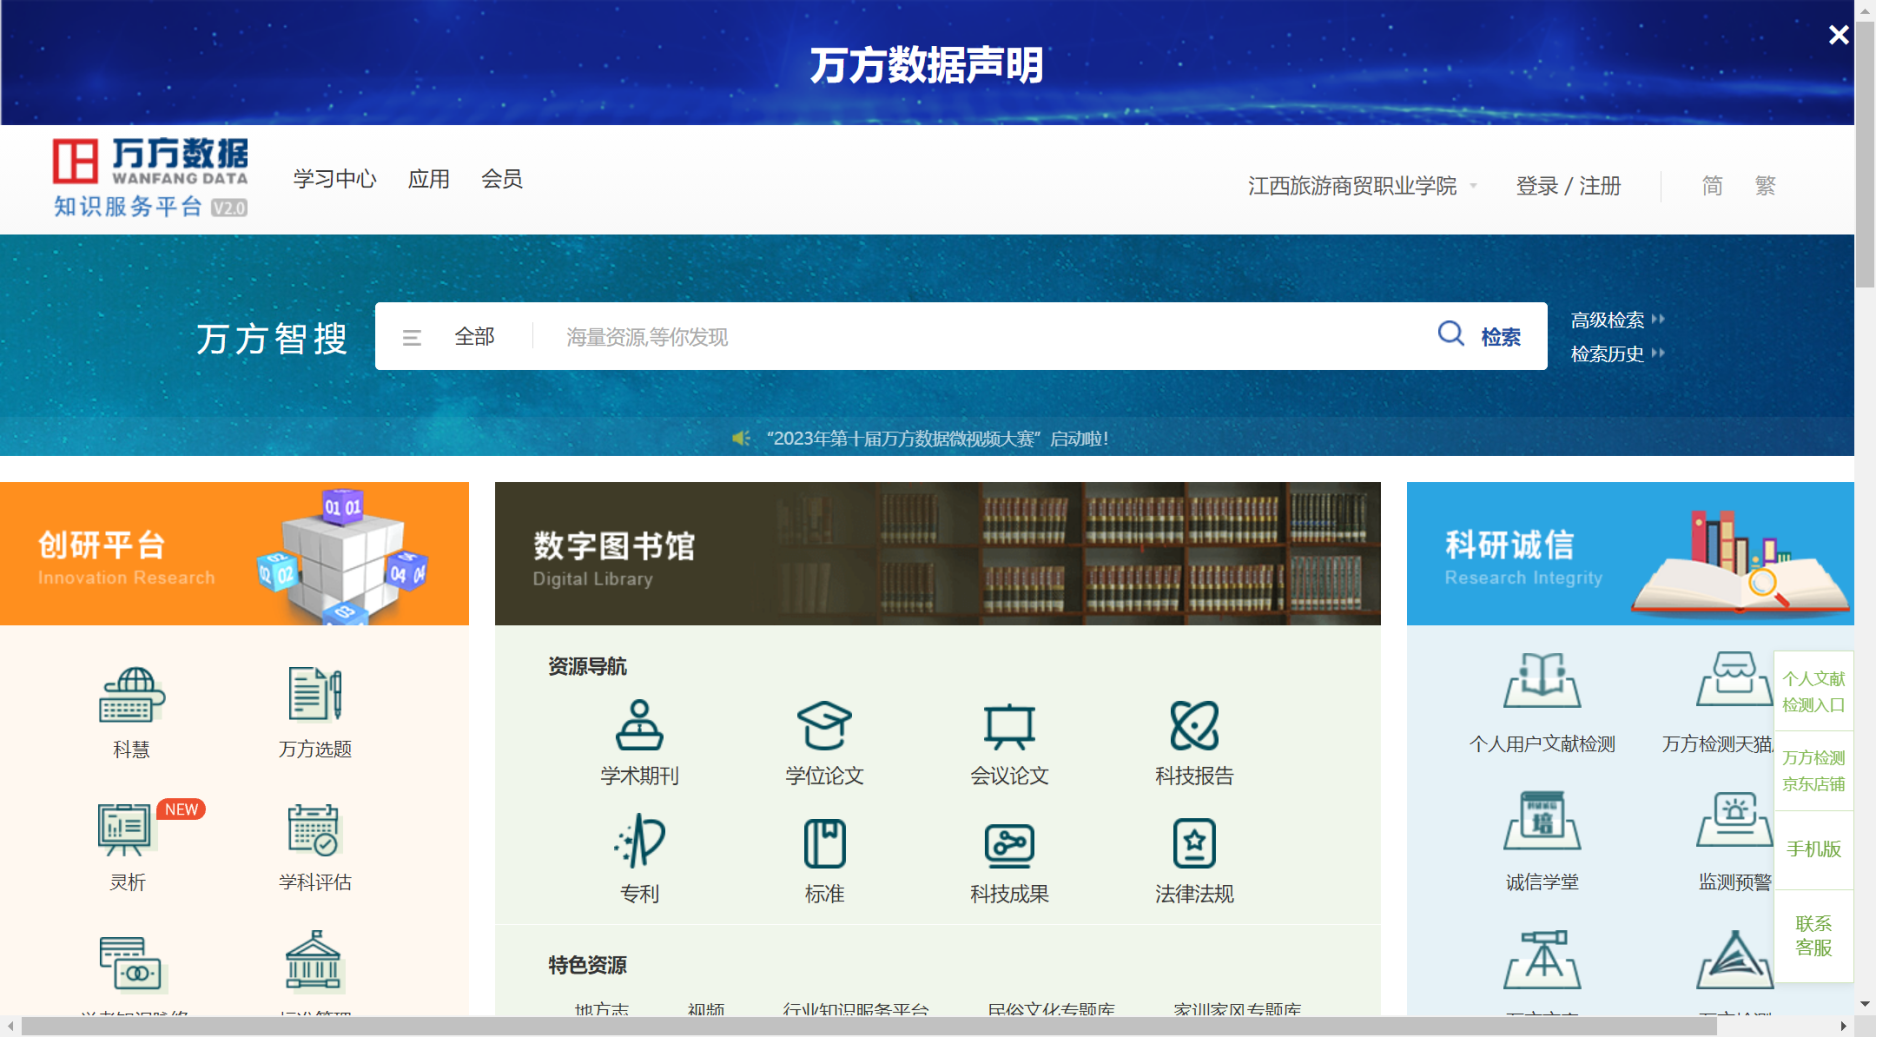Open the 灵析 presentation board icon
Screen dimensions: 1877x1038
click(x=125, y=829)
